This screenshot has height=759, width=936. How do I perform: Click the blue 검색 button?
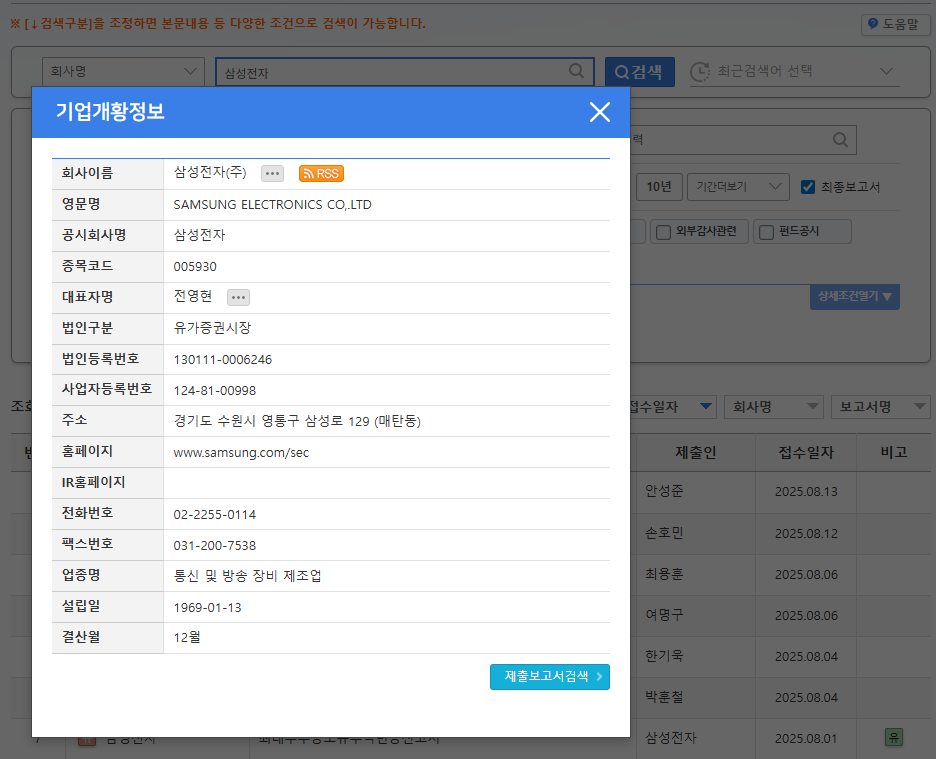click(x=639, y=72)
